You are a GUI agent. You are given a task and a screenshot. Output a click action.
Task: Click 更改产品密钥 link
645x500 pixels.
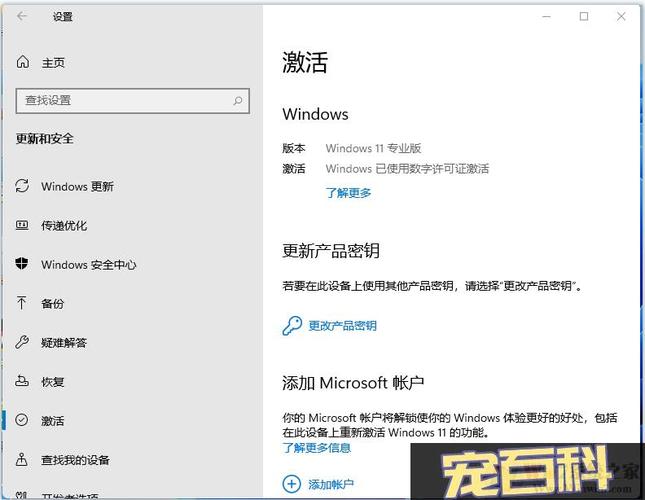click(343, 326)
